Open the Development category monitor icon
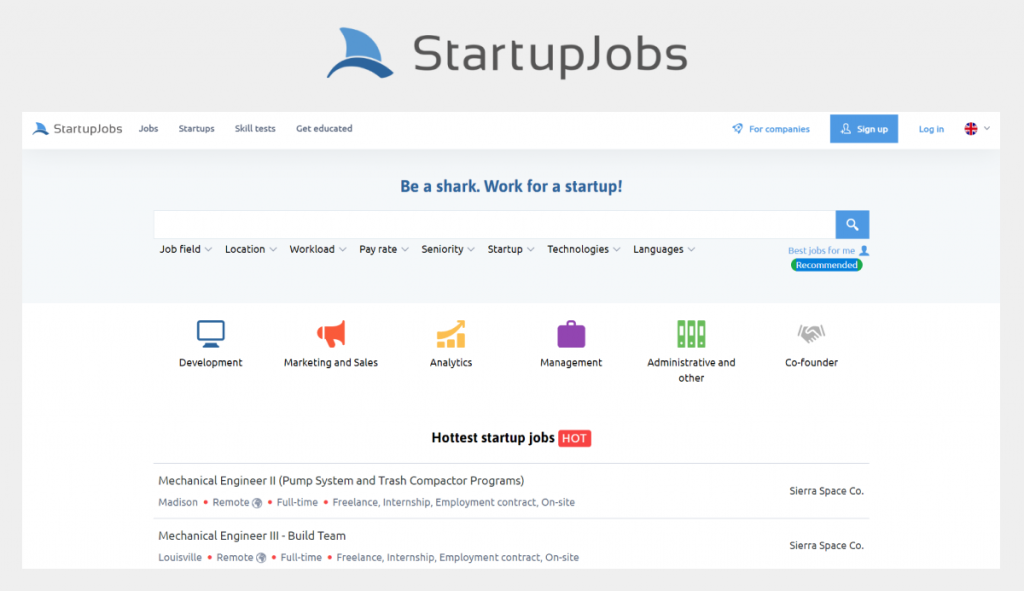The height and width of the screenshot is (591, 1024). pyautogui.click(x=210, y=334)
